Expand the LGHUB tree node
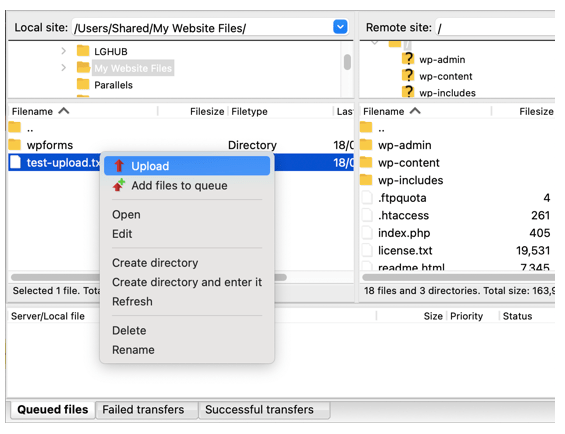This screenshot has height=434, width=565. click(x=63, y=51)
